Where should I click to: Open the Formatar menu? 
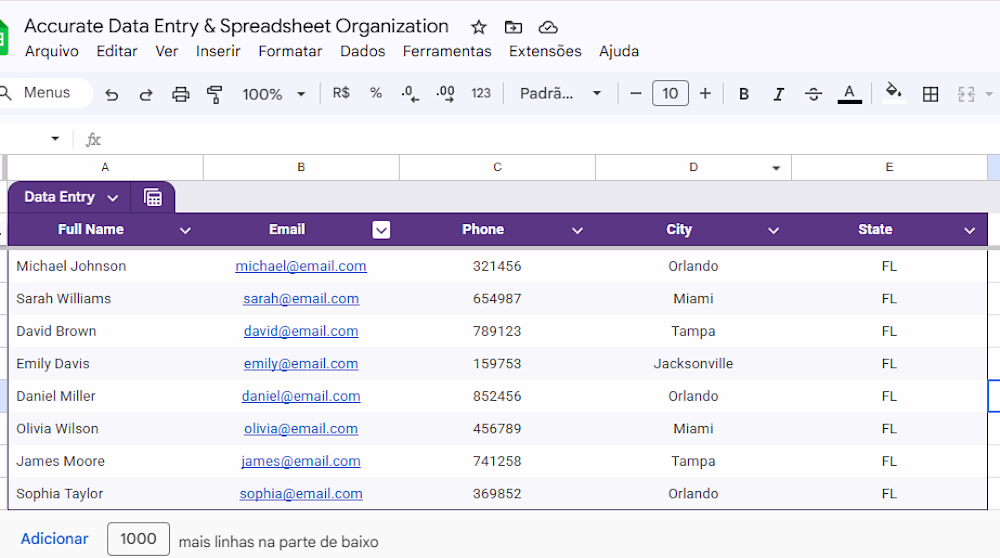(x=290, y=51)
